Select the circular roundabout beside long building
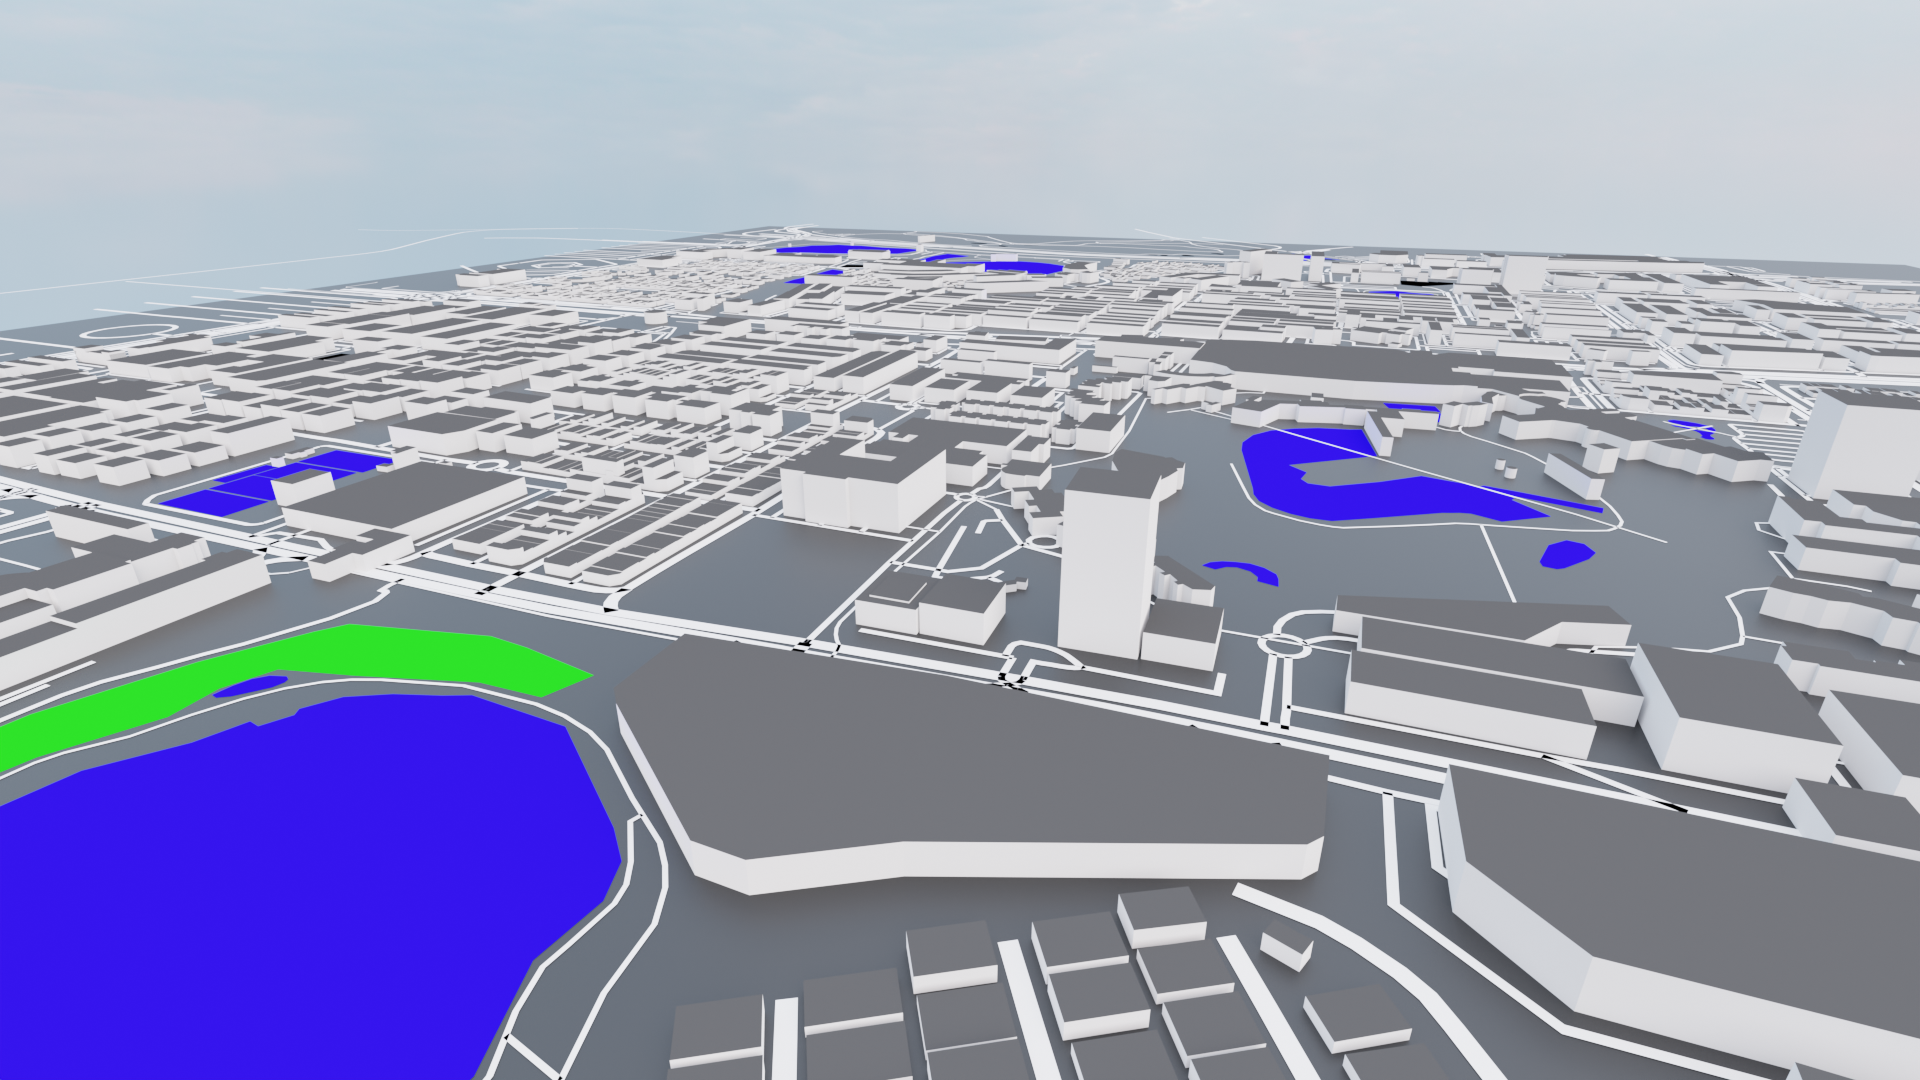The width and height of the screenshot is (1920, 1080). coord(1286,645)
